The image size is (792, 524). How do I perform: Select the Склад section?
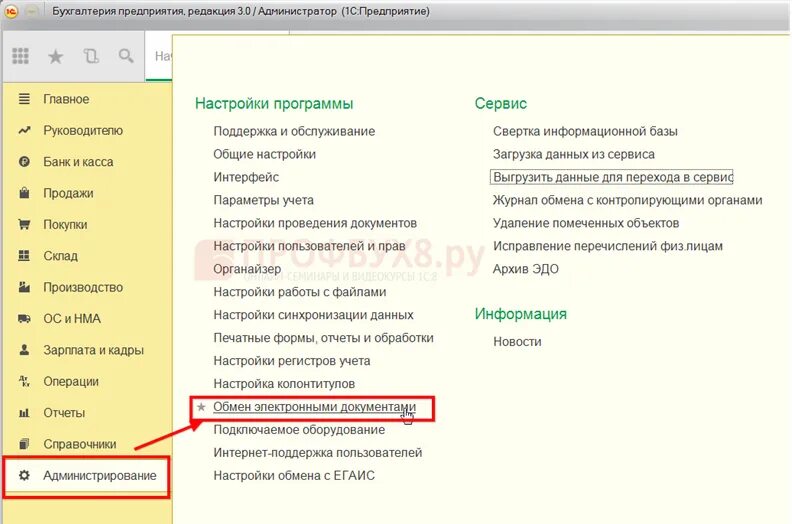[60, 256]
